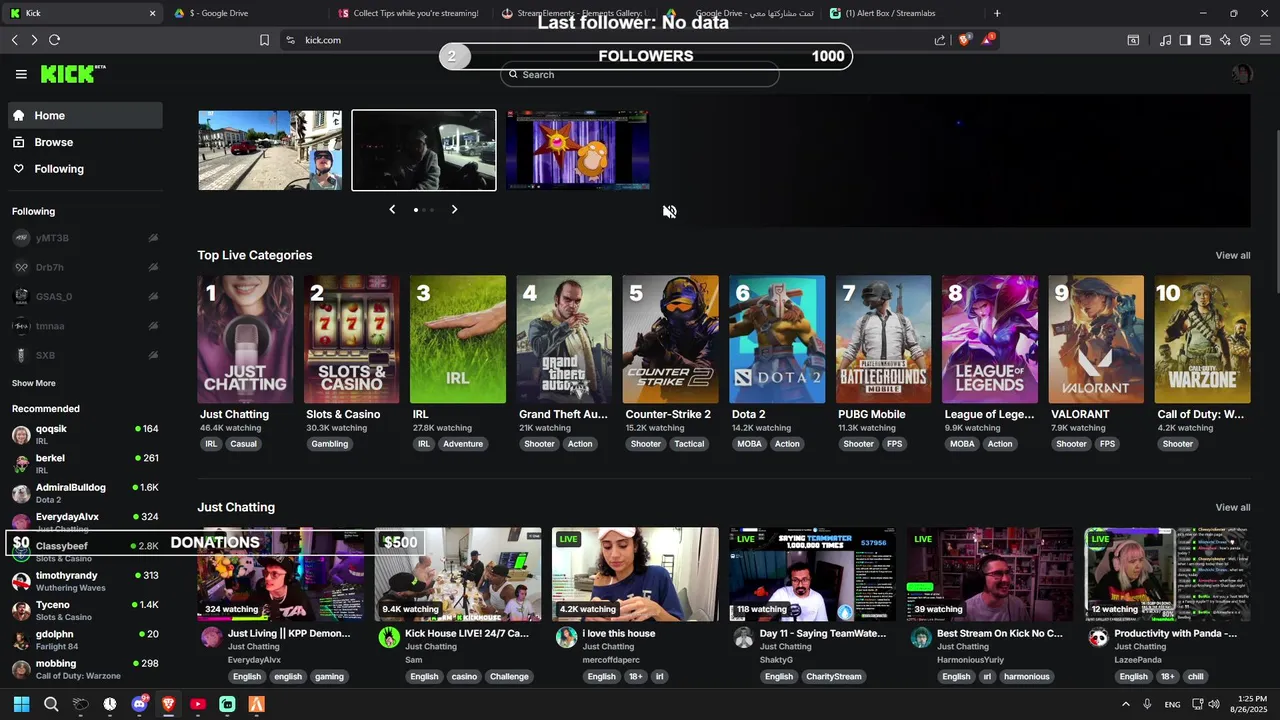
Task: Open Streamlabs app in taskbar
Action: click(x=227, y=704)
